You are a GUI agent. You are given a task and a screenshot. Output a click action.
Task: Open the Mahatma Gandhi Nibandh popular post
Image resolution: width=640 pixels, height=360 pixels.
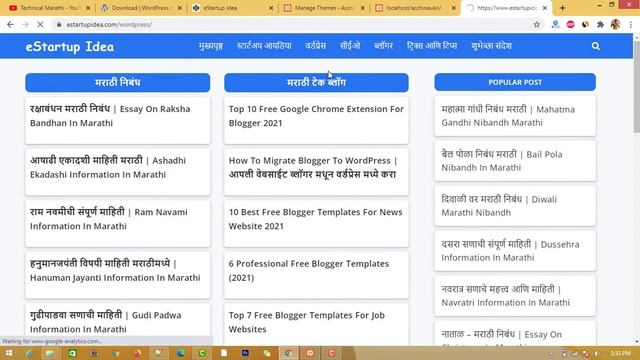click(x=508, y=116)
